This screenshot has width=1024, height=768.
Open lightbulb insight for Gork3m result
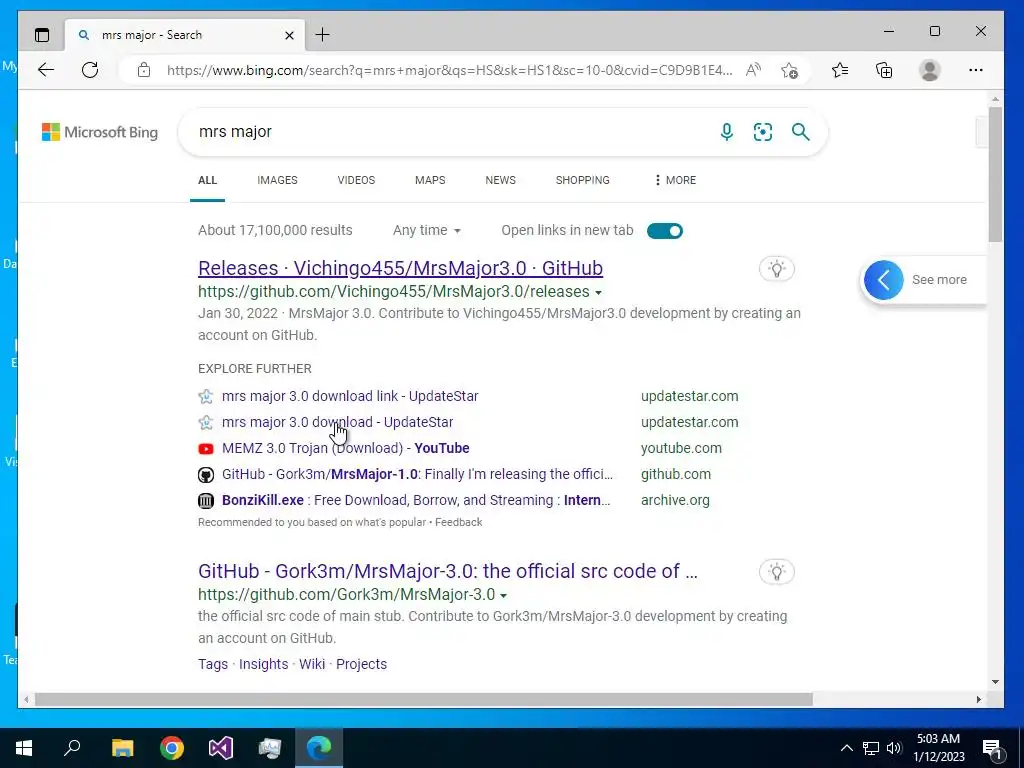coord(776,572)
